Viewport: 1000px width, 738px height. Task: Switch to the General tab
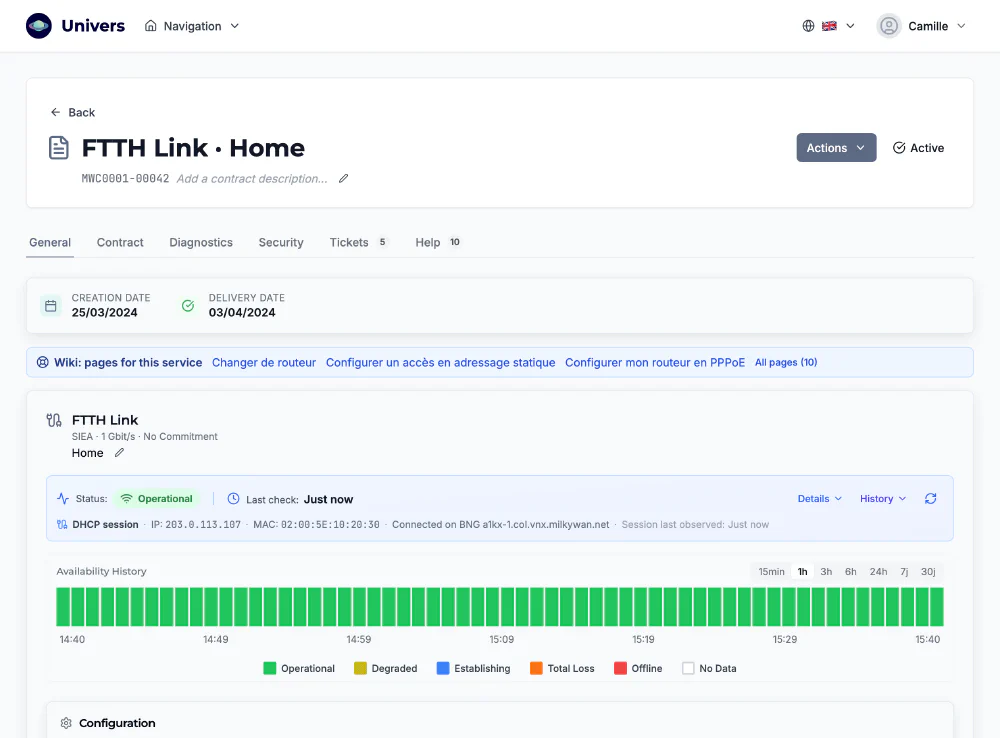(x=50, y=242)
